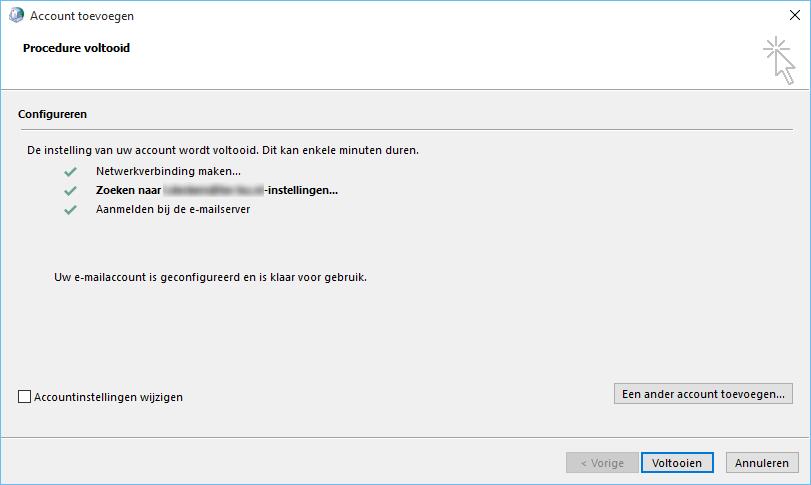Image resolution: width=811 pixels, height=485 pixels.
Task: Close the Account toevoegen dialog
Action: 787,16
